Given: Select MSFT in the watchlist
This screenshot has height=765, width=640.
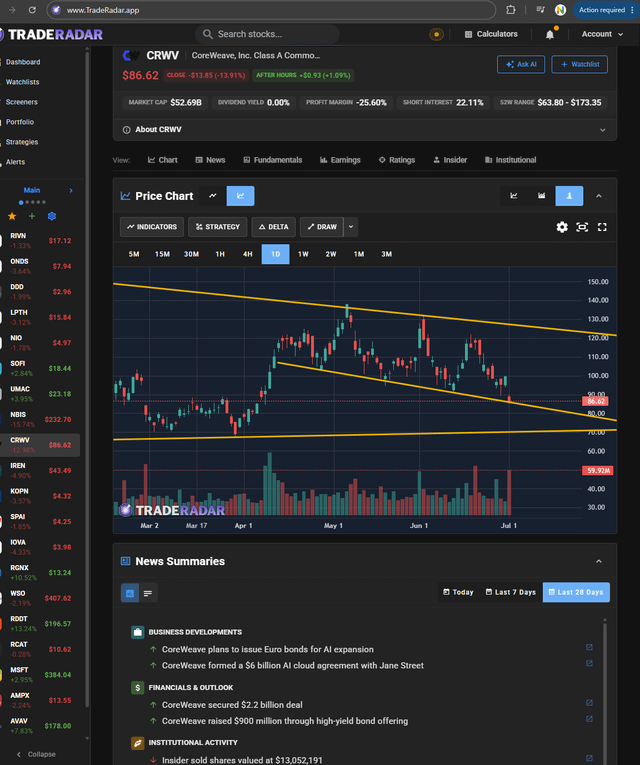Looking at the screenshot, I should [x=40, y=675].
